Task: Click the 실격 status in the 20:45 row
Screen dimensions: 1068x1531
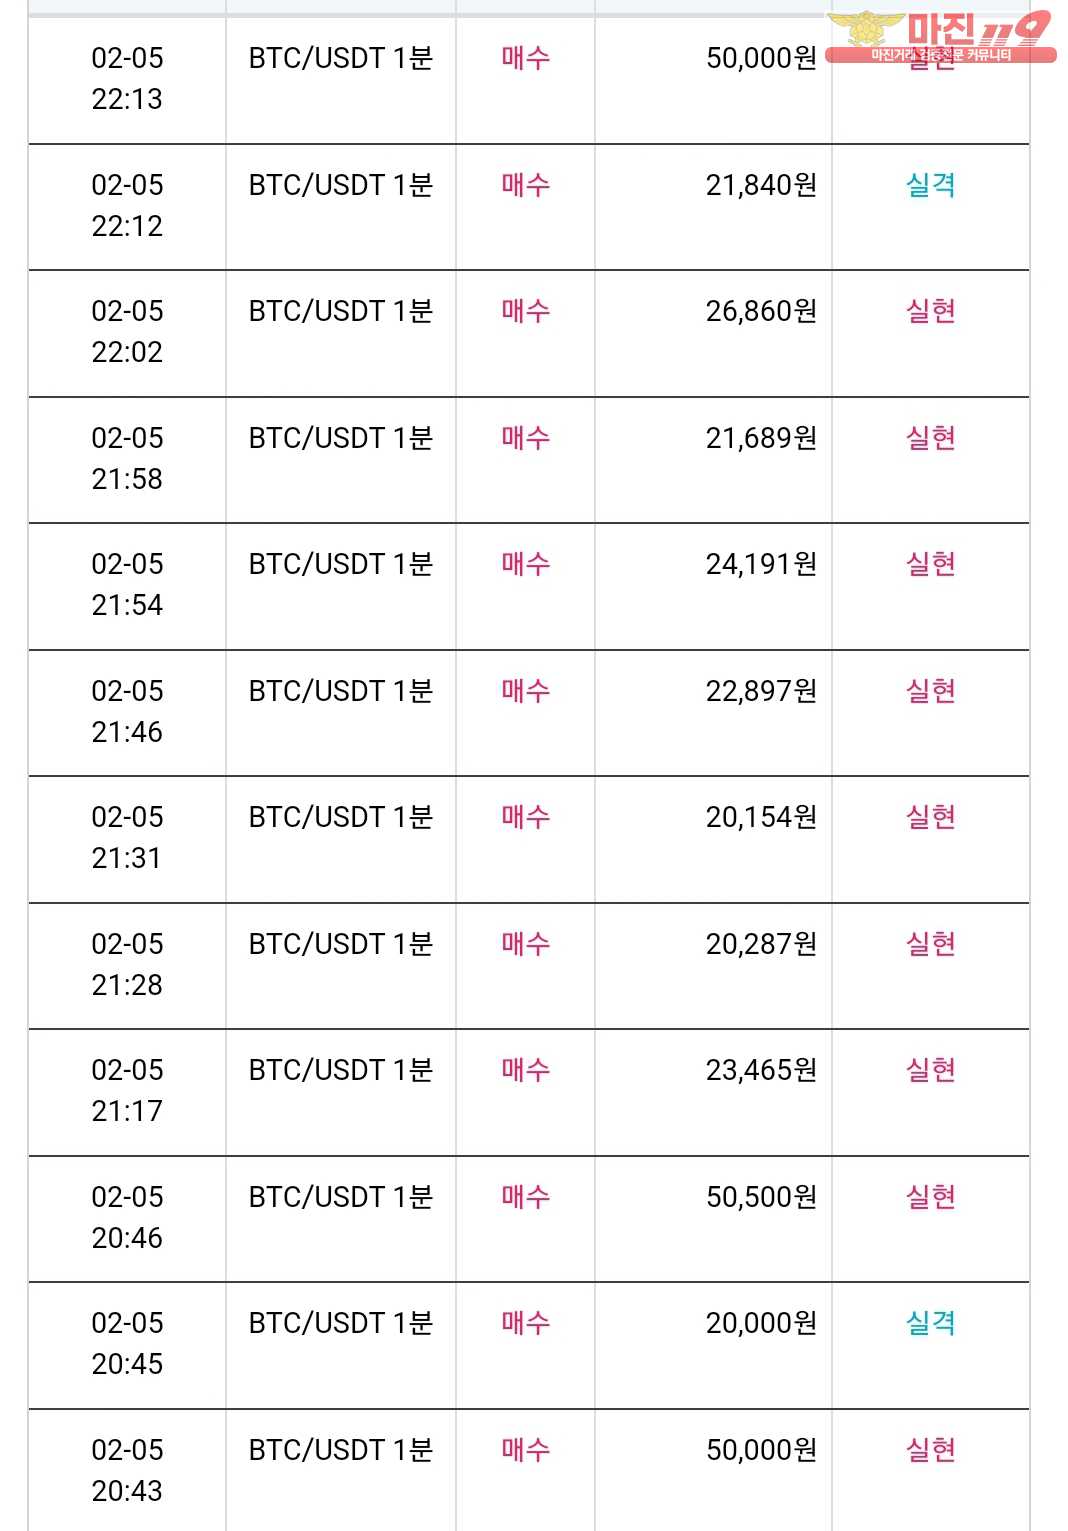Action: [x=930, y=1323]
